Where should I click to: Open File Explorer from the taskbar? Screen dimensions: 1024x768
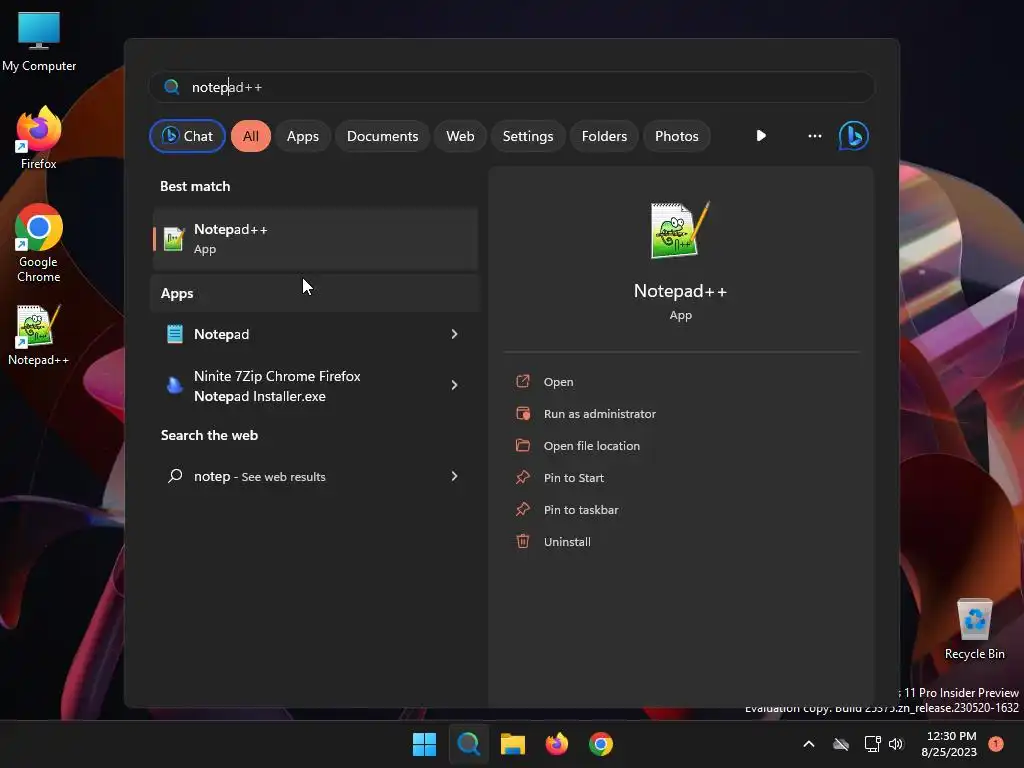(513, 744)
